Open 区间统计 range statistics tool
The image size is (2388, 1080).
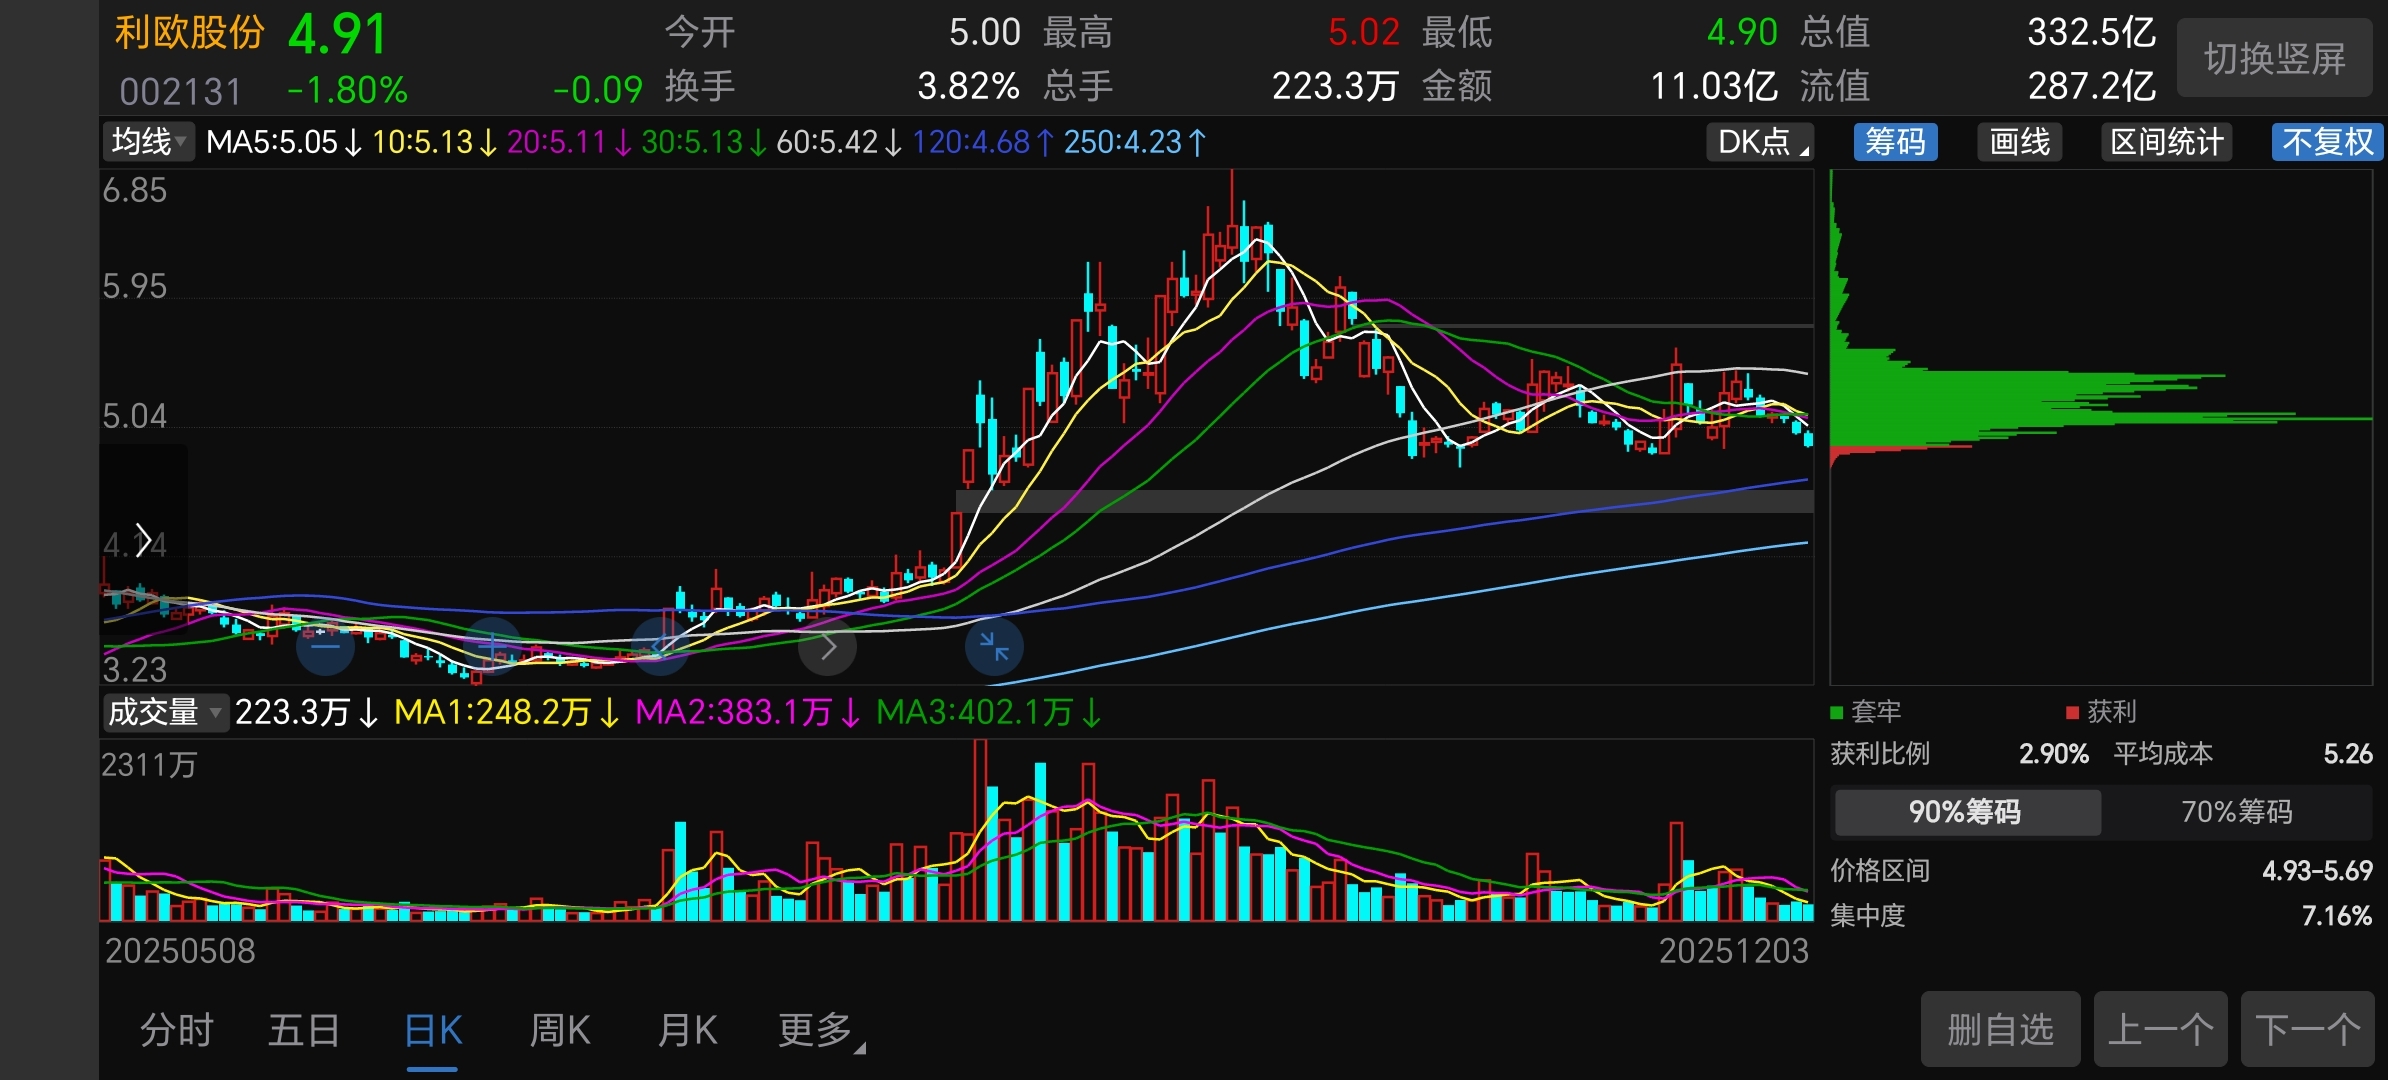(x=2166, y=142)
